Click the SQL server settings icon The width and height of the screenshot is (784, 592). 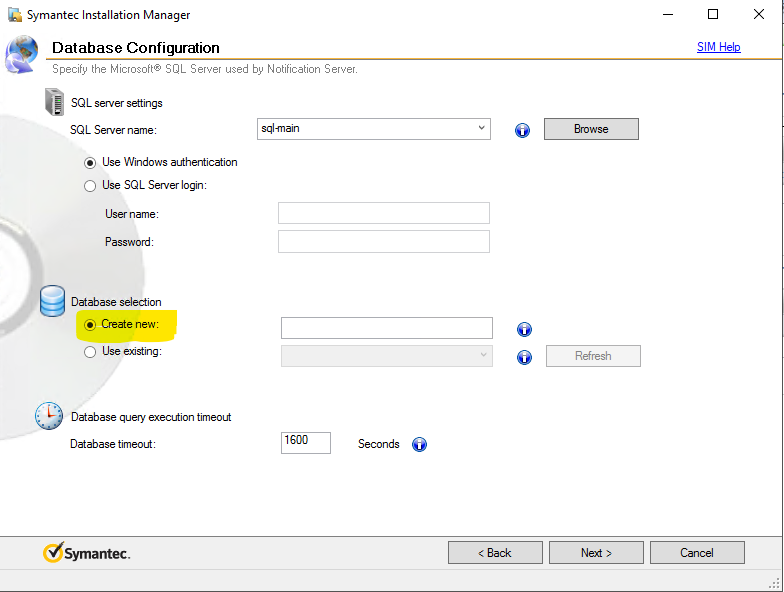click(54, 102)
